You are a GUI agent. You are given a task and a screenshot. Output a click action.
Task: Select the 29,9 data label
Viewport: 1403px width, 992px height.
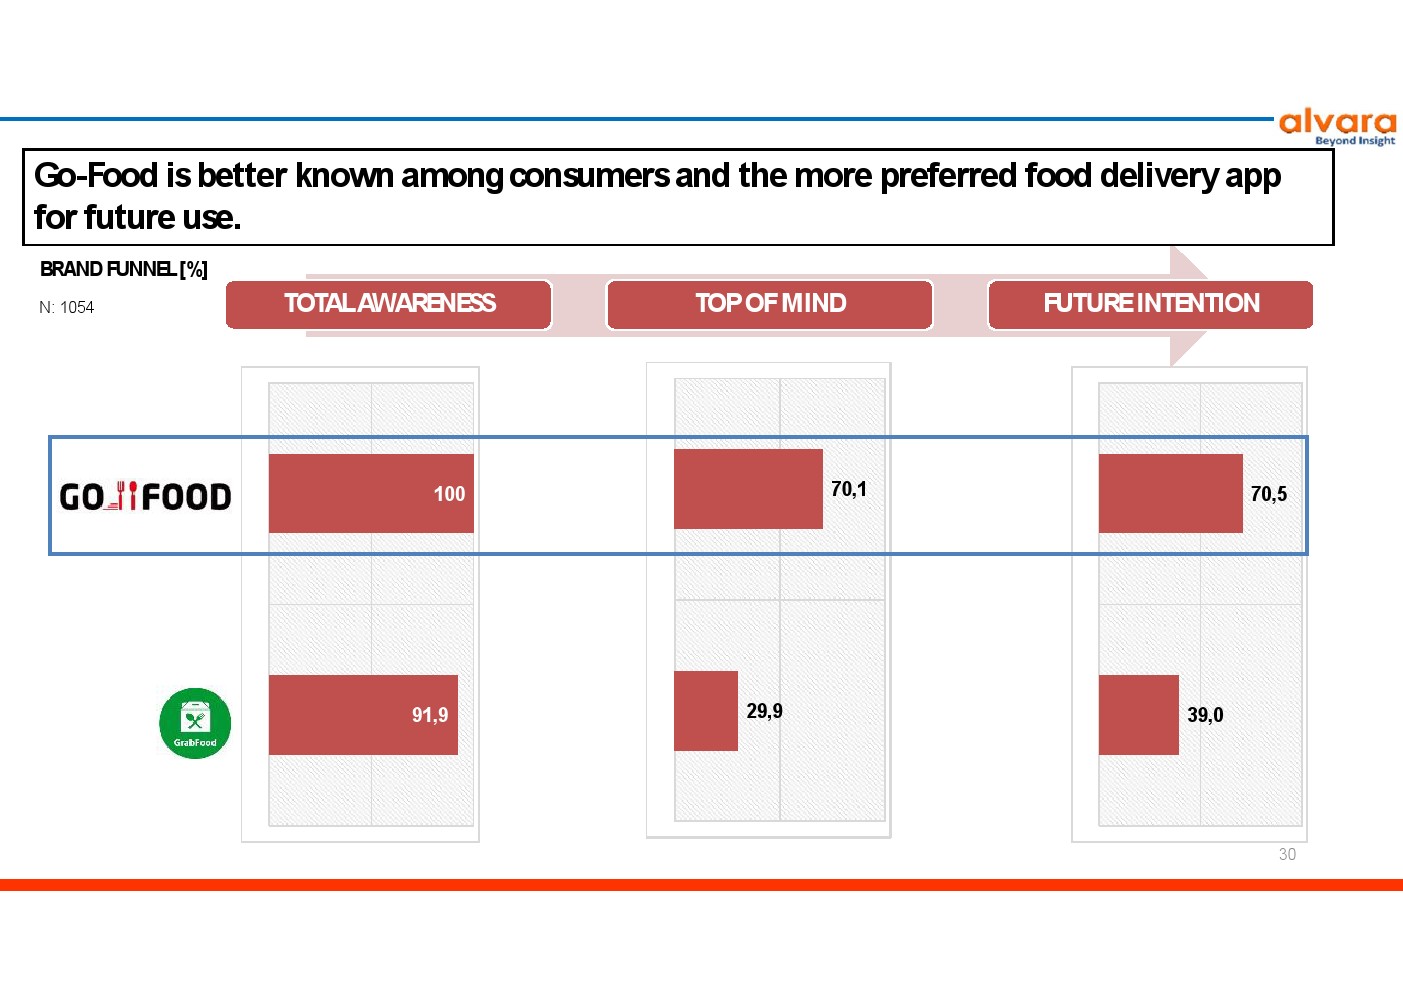tap(764, 711)
